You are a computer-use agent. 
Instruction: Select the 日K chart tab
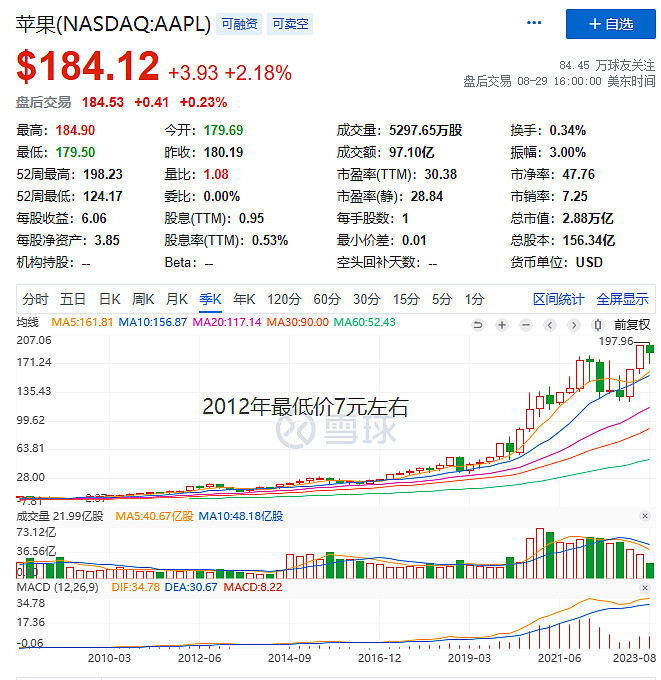[109, 299]
